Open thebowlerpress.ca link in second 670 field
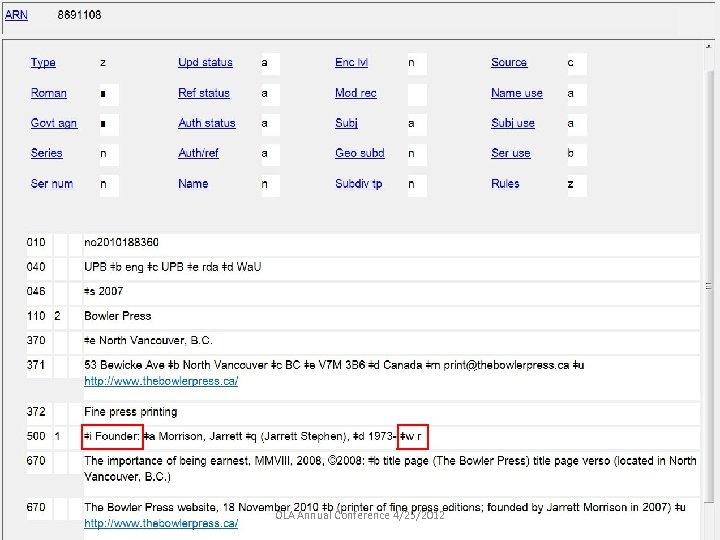The width and height of the screenshot is (720, 540). [161, 523]
